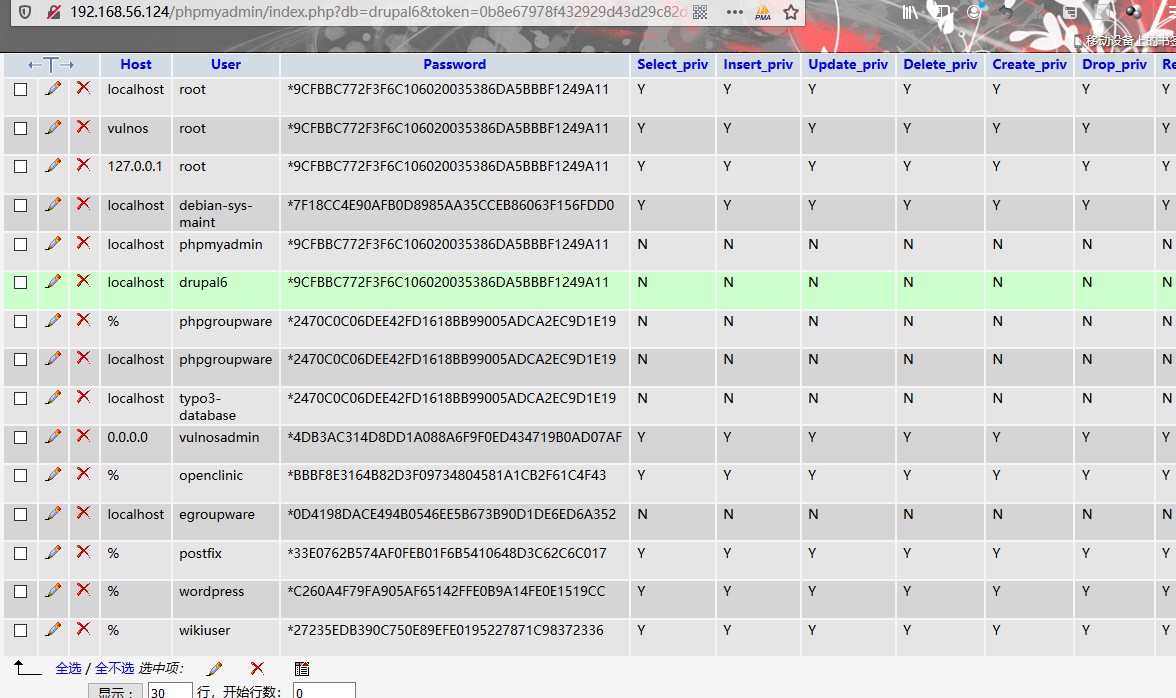
Task: Check the phpmyadmin row checkbox
Action: tap(20, 244)
